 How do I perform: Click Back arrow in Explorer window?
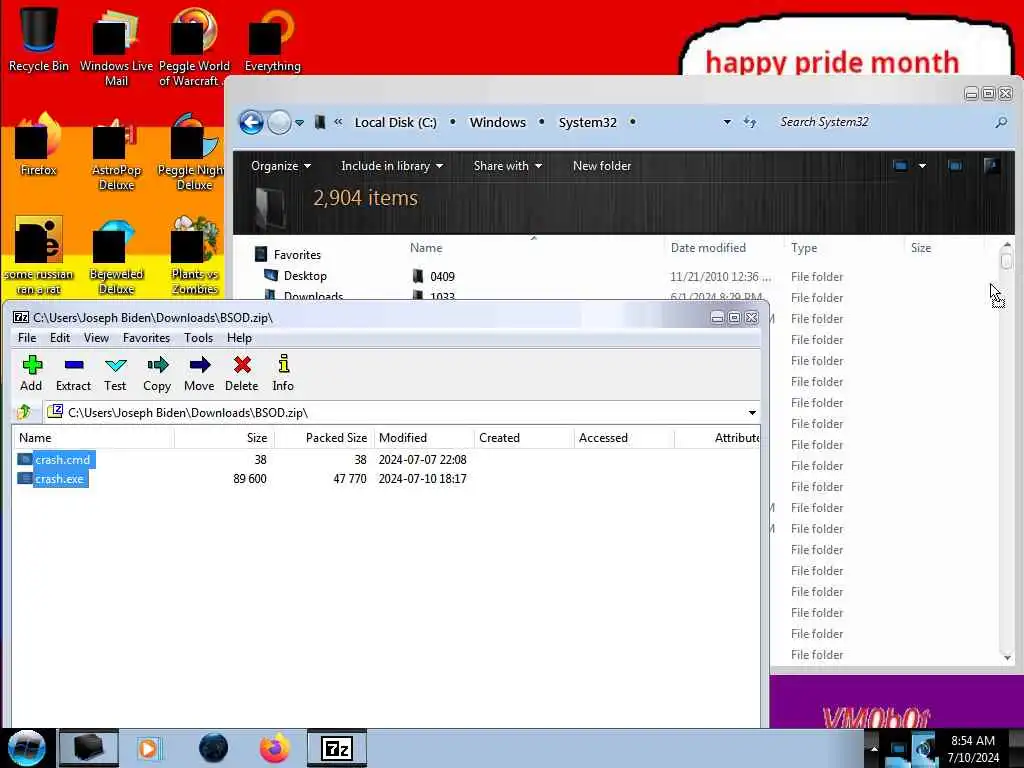click(x=251, y=122)
